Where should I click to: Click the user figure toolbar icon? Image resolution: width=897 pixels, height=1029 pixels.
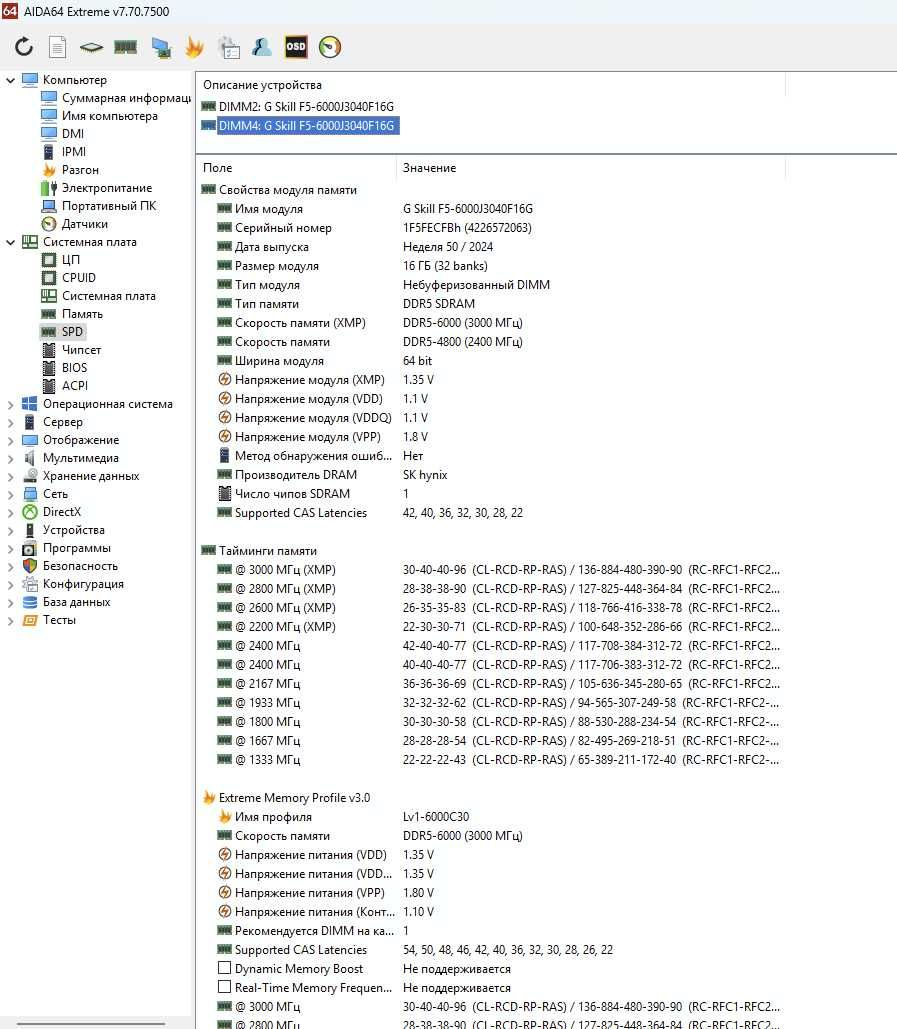point(262,47)
